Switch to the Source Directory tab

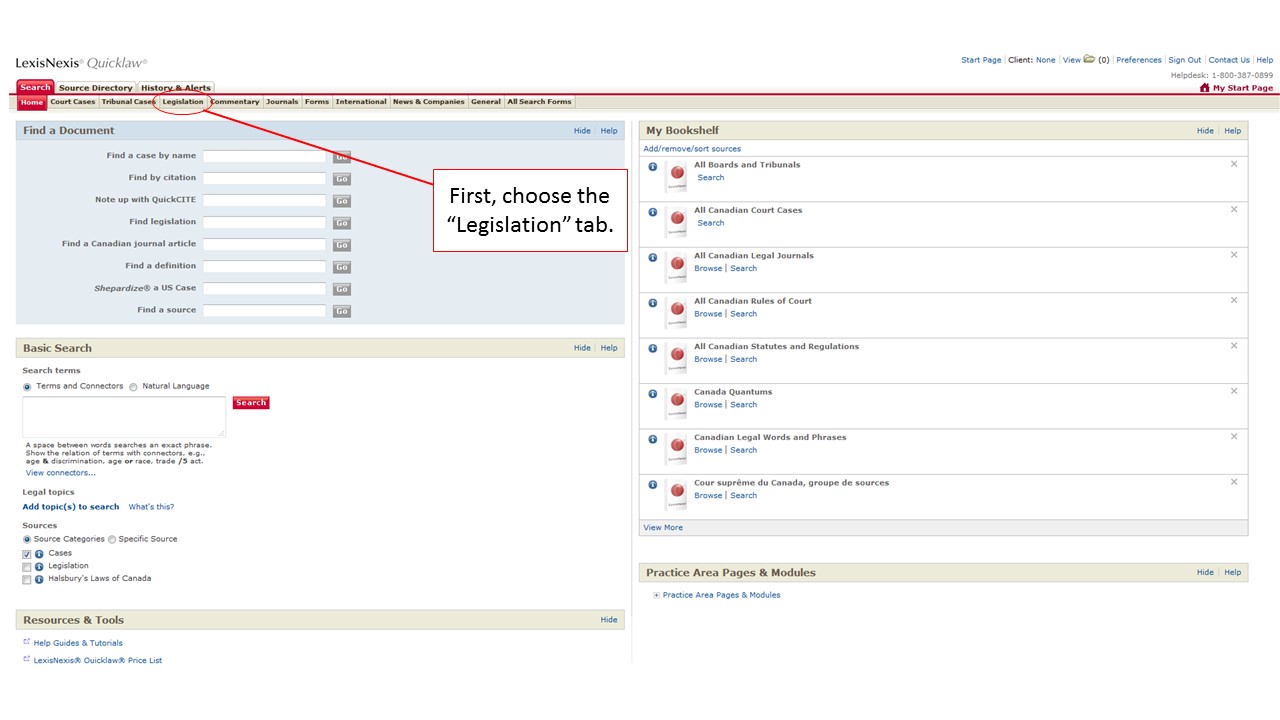point(96,88)
